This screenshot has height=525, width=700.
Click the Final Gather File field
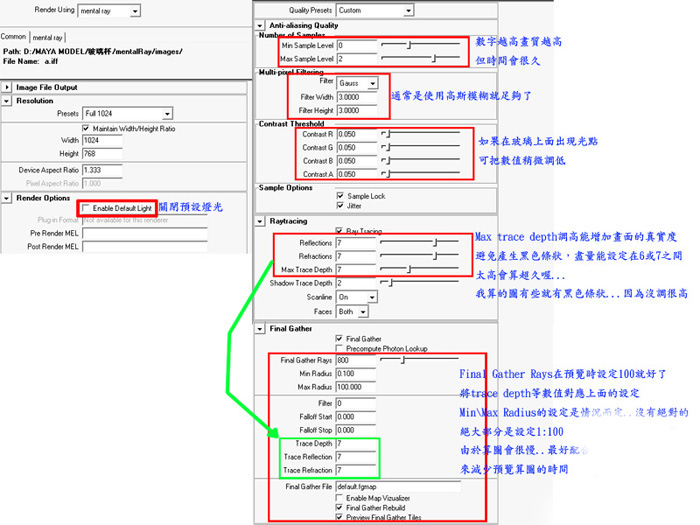click(398, 487)
